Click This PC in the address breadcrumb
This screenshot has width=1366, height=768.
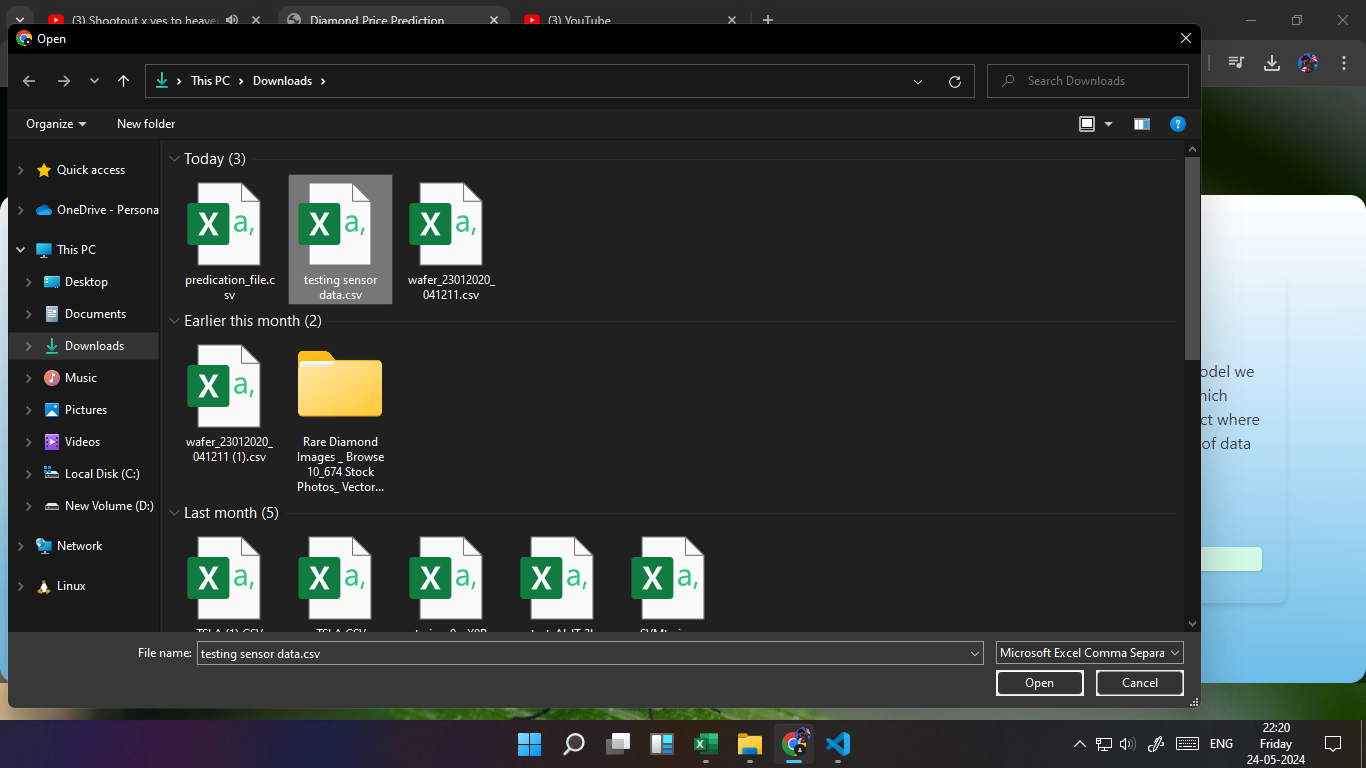click(210, 81)
